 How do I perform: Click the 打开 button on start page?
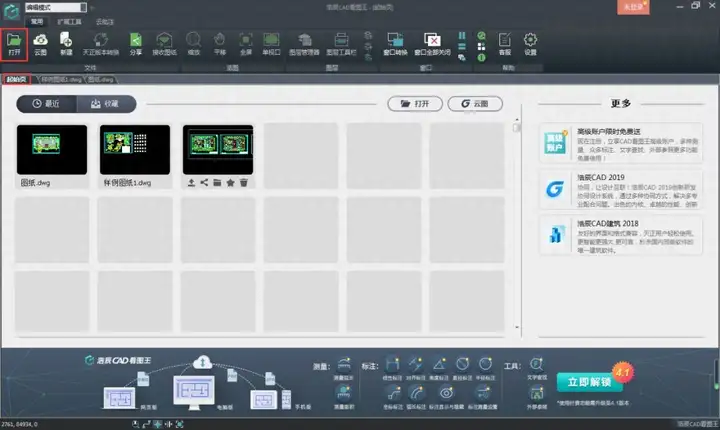click(415, 104)
